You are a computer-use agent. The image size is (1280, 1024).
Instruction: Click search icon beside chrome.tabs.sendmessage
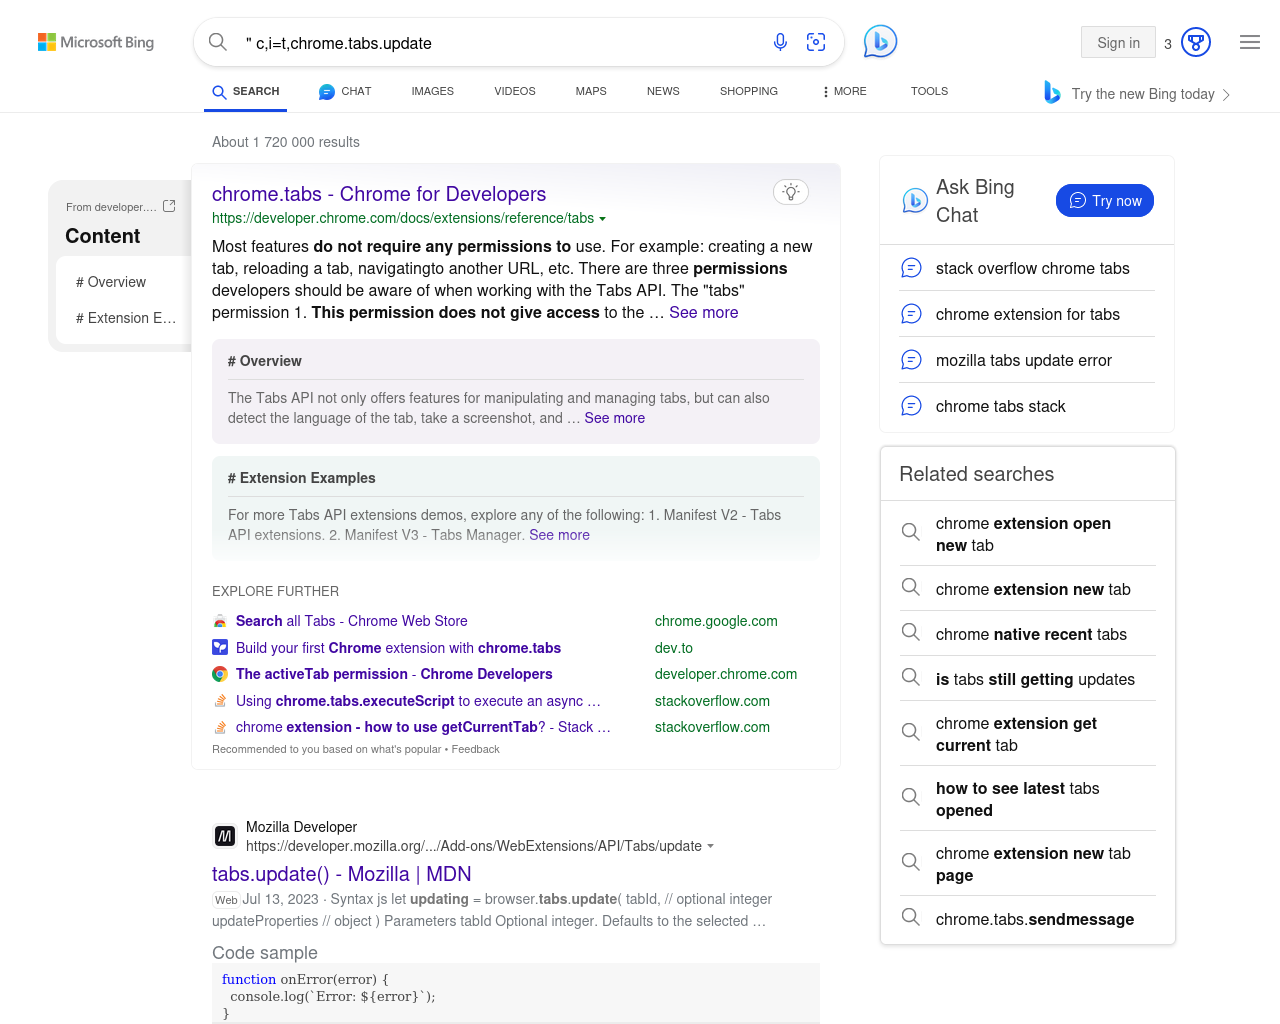911,917
